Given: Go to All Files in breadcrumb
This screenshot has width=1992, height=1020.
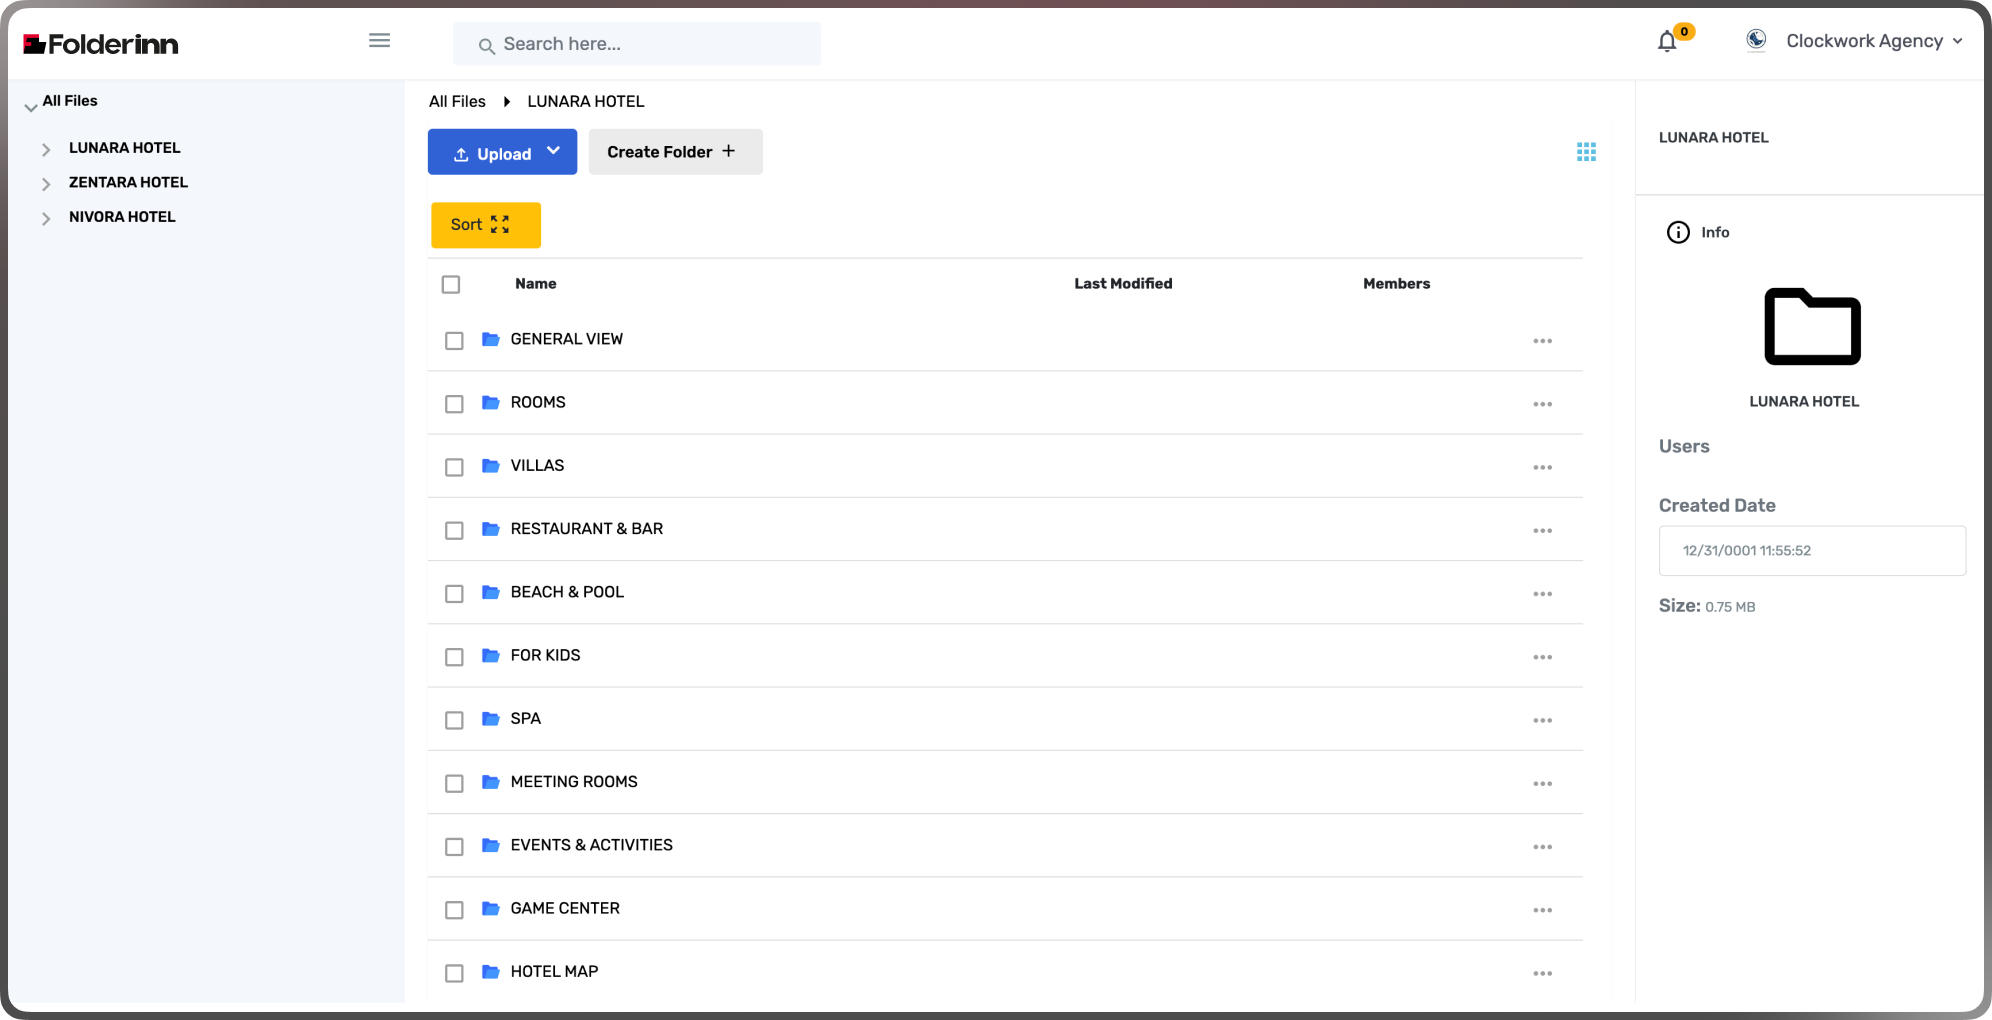Looking at the screenshot, I should 457,101.
